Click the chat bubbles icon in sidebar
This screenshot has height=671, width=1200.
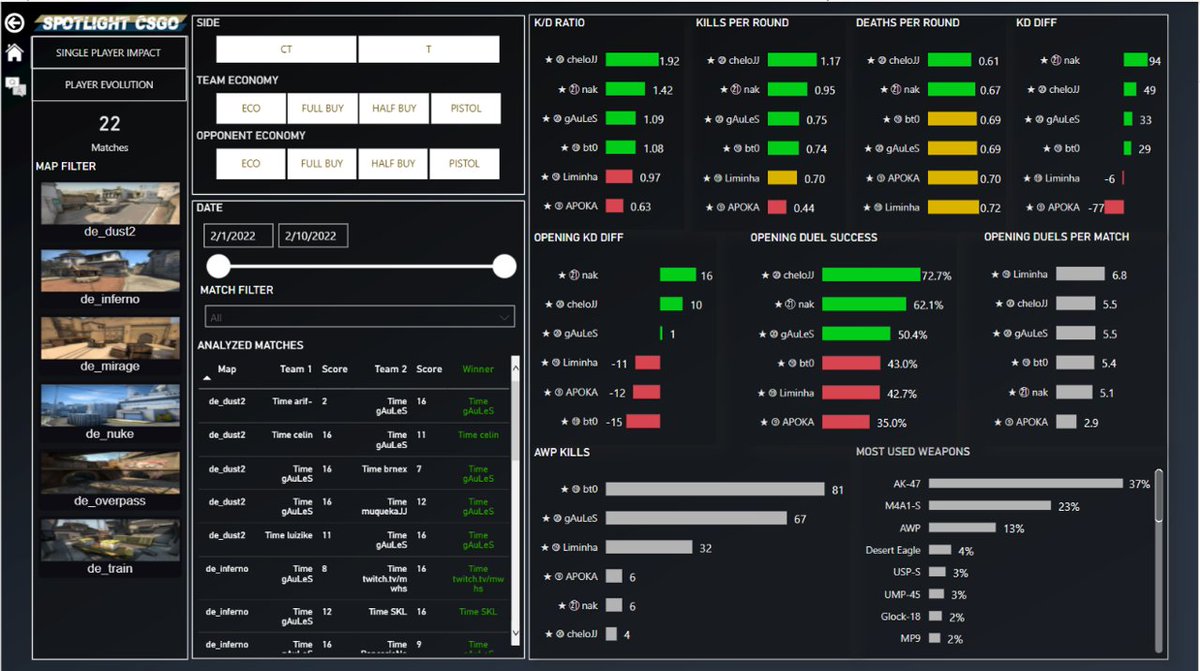tap(15, 87)
